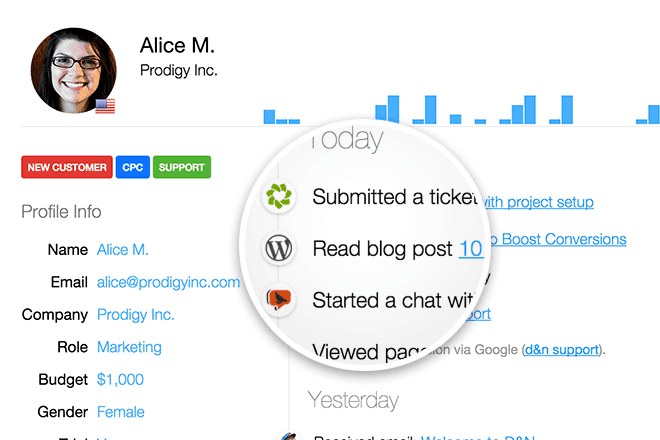
Task: Click the Female gender value
Action: coord(121,411)
